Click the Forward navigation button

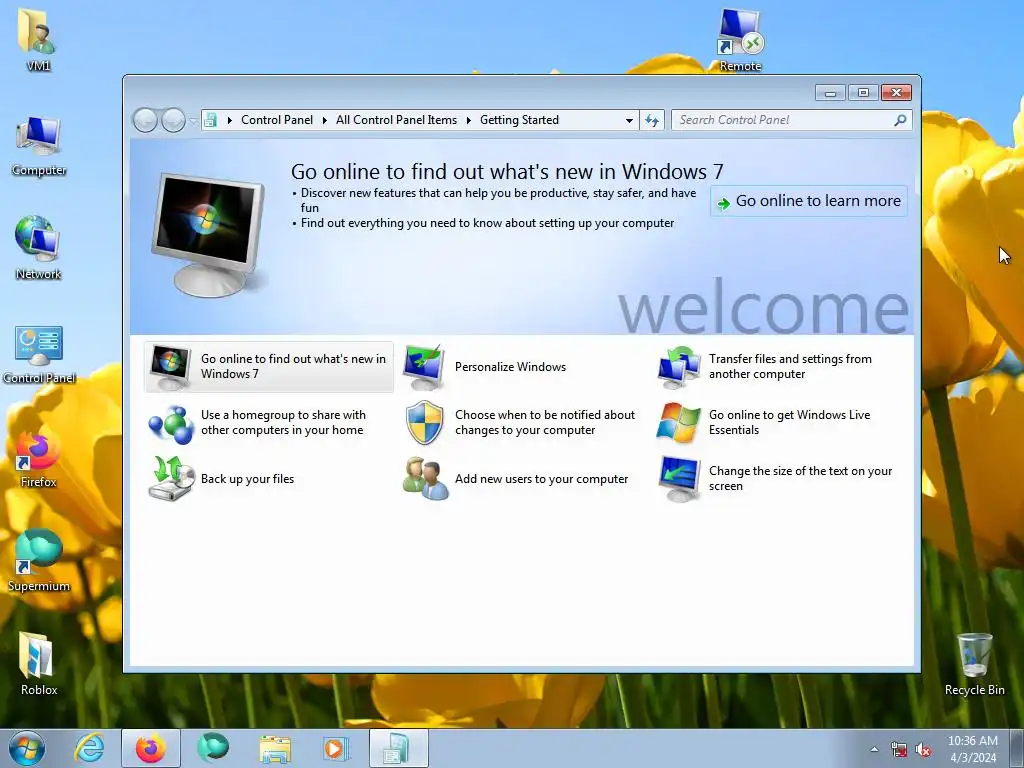point(173,120)
